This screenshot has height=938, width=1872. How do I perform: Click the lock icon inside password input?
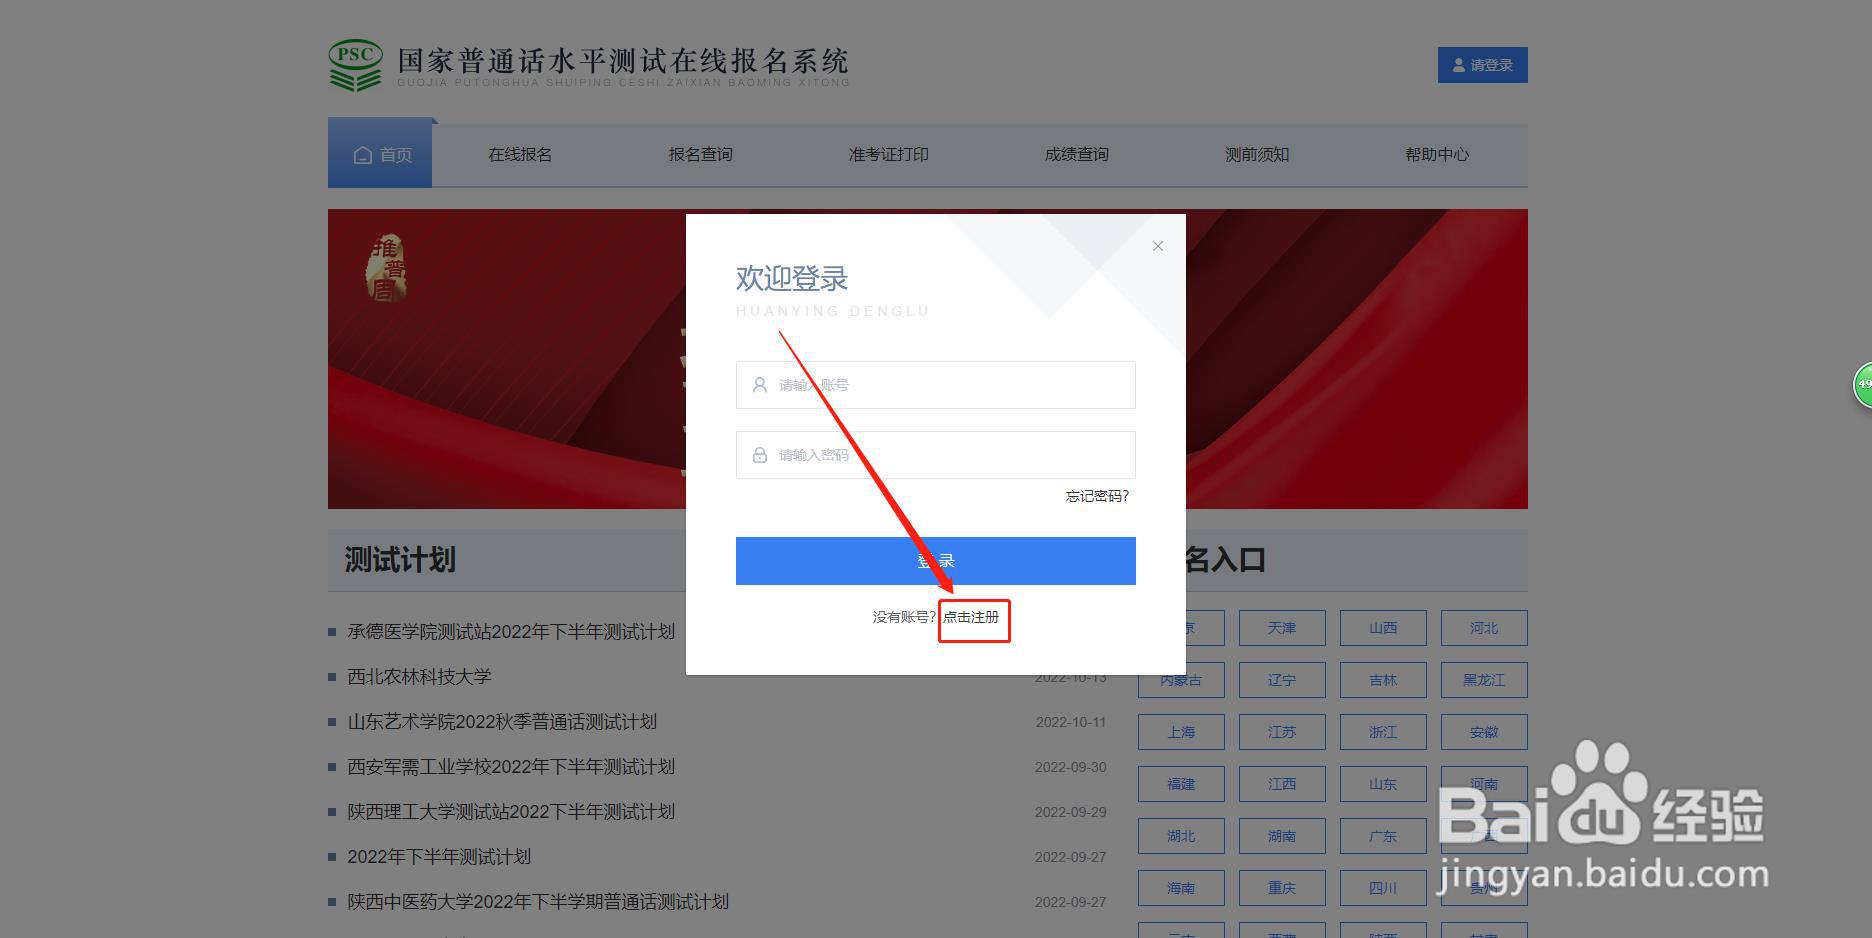(x=758, y=455)
